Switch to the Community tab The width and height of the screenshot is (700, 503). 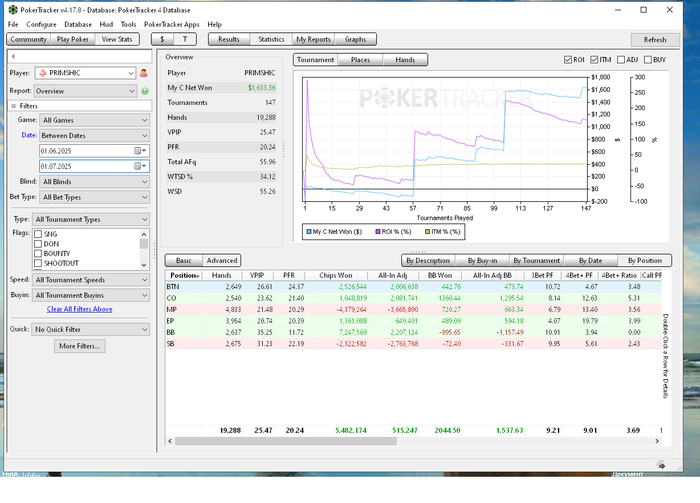click(29, 39)
